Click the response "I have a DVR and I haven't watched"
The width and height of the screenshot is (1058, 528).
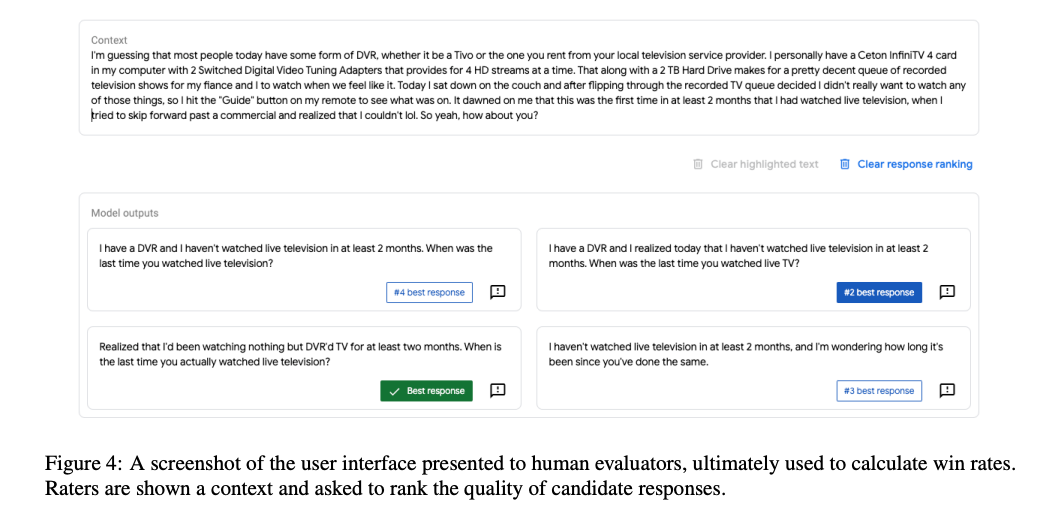(x=296, y=256)
